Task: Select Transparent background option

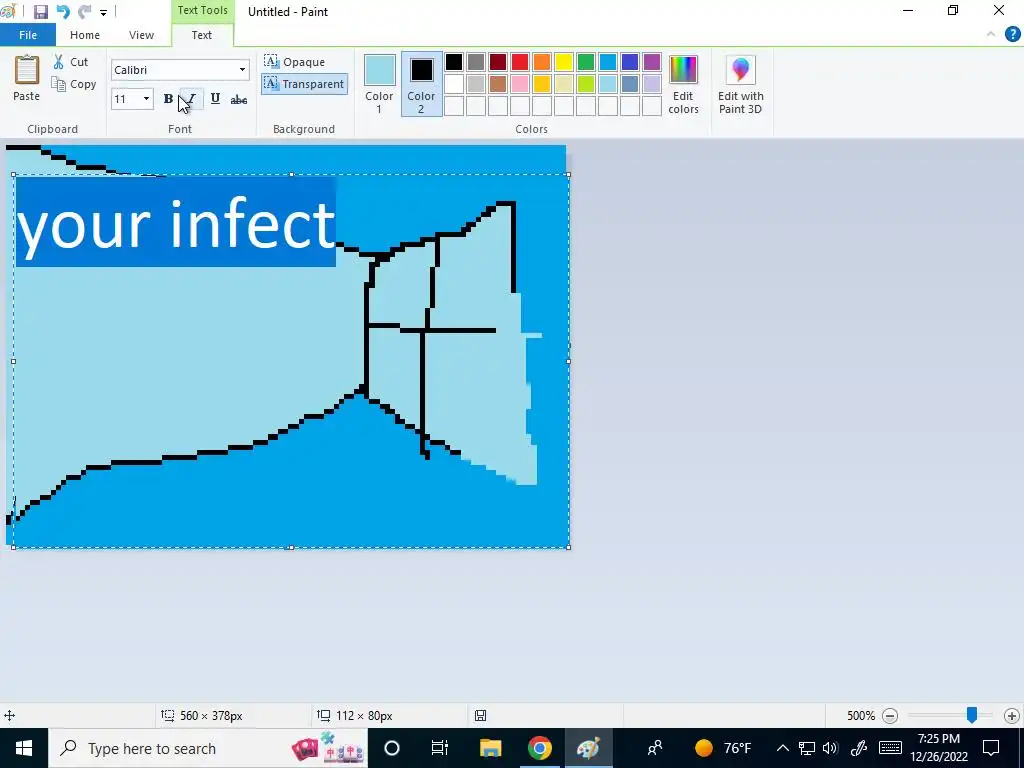Action: tap(304, 84)
